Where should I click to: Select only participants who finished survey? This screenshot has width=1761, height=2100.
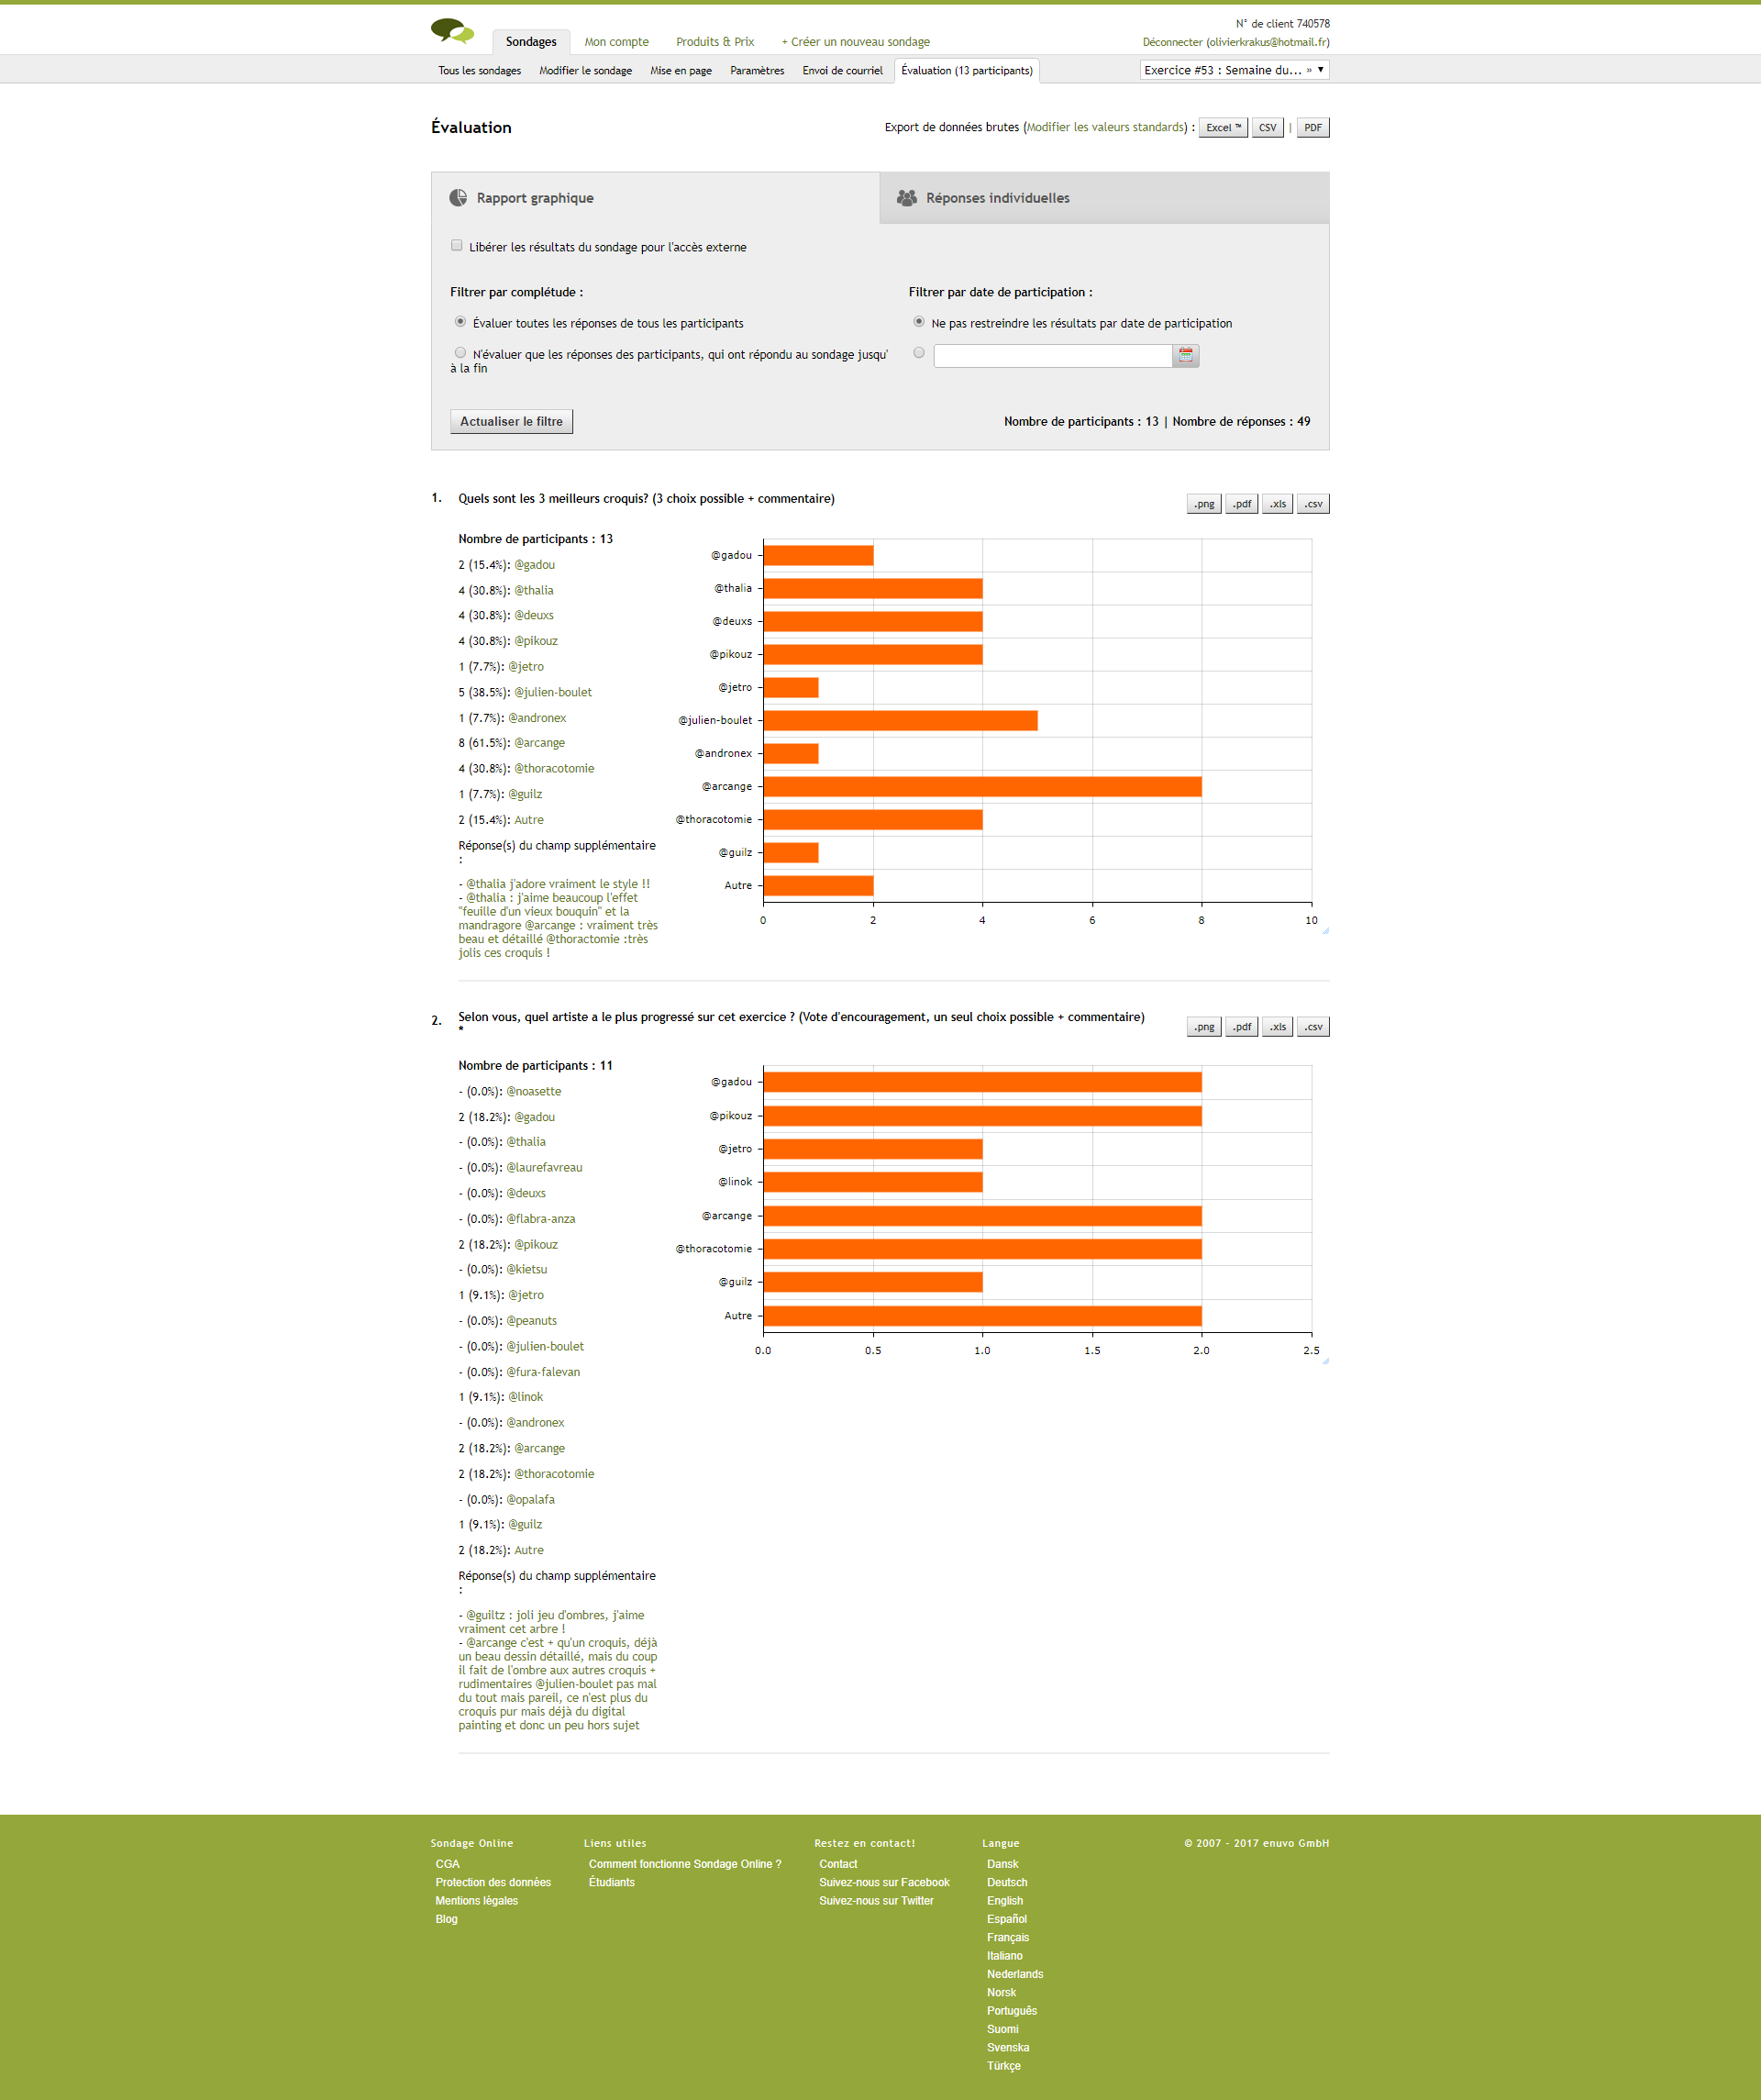click(460, 353)
